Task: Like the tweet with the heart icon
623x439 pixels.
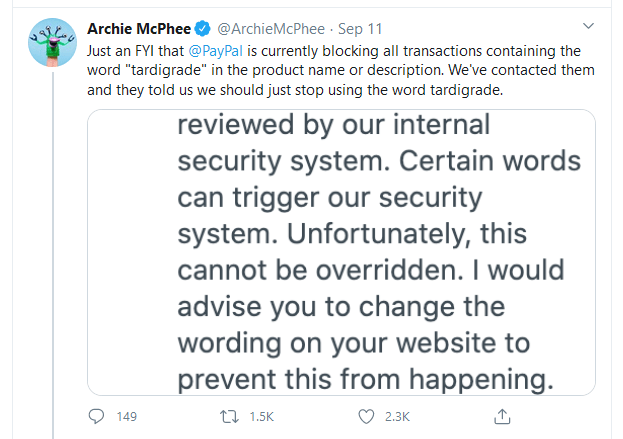Action: pos(366,416)
